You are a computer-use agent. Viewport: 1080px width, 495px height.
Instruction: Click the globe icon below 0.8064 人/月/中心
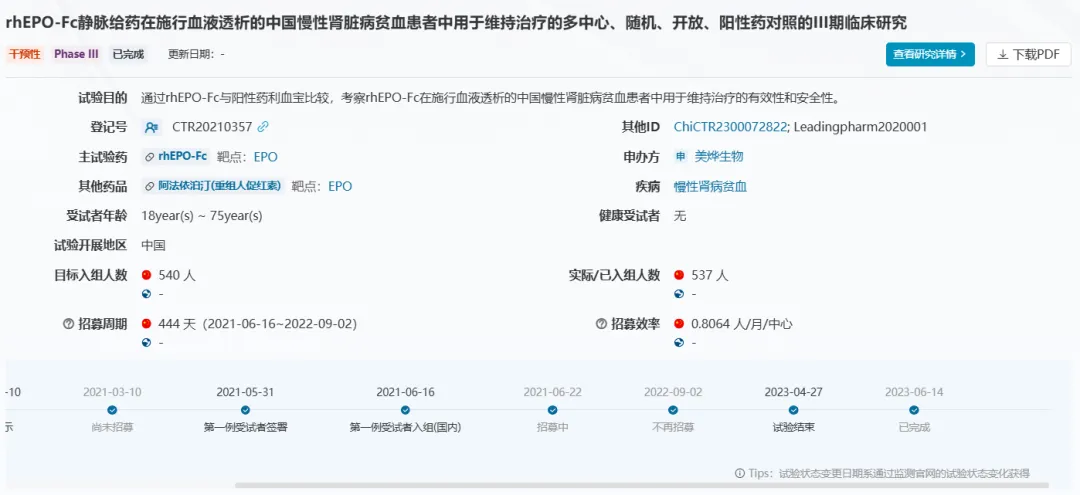click(x=679, y=343)
